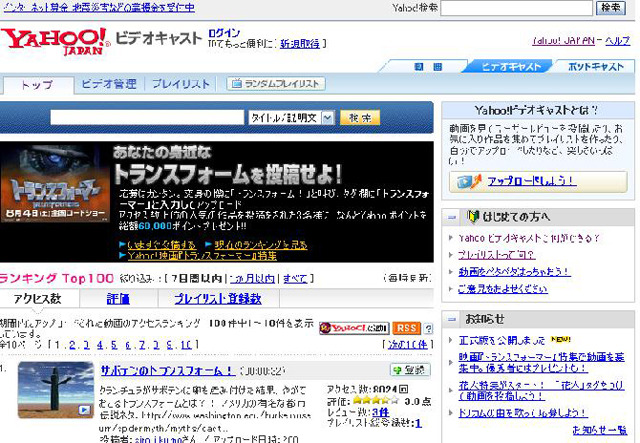Click the アップロードしよう！ upload link

532,181
